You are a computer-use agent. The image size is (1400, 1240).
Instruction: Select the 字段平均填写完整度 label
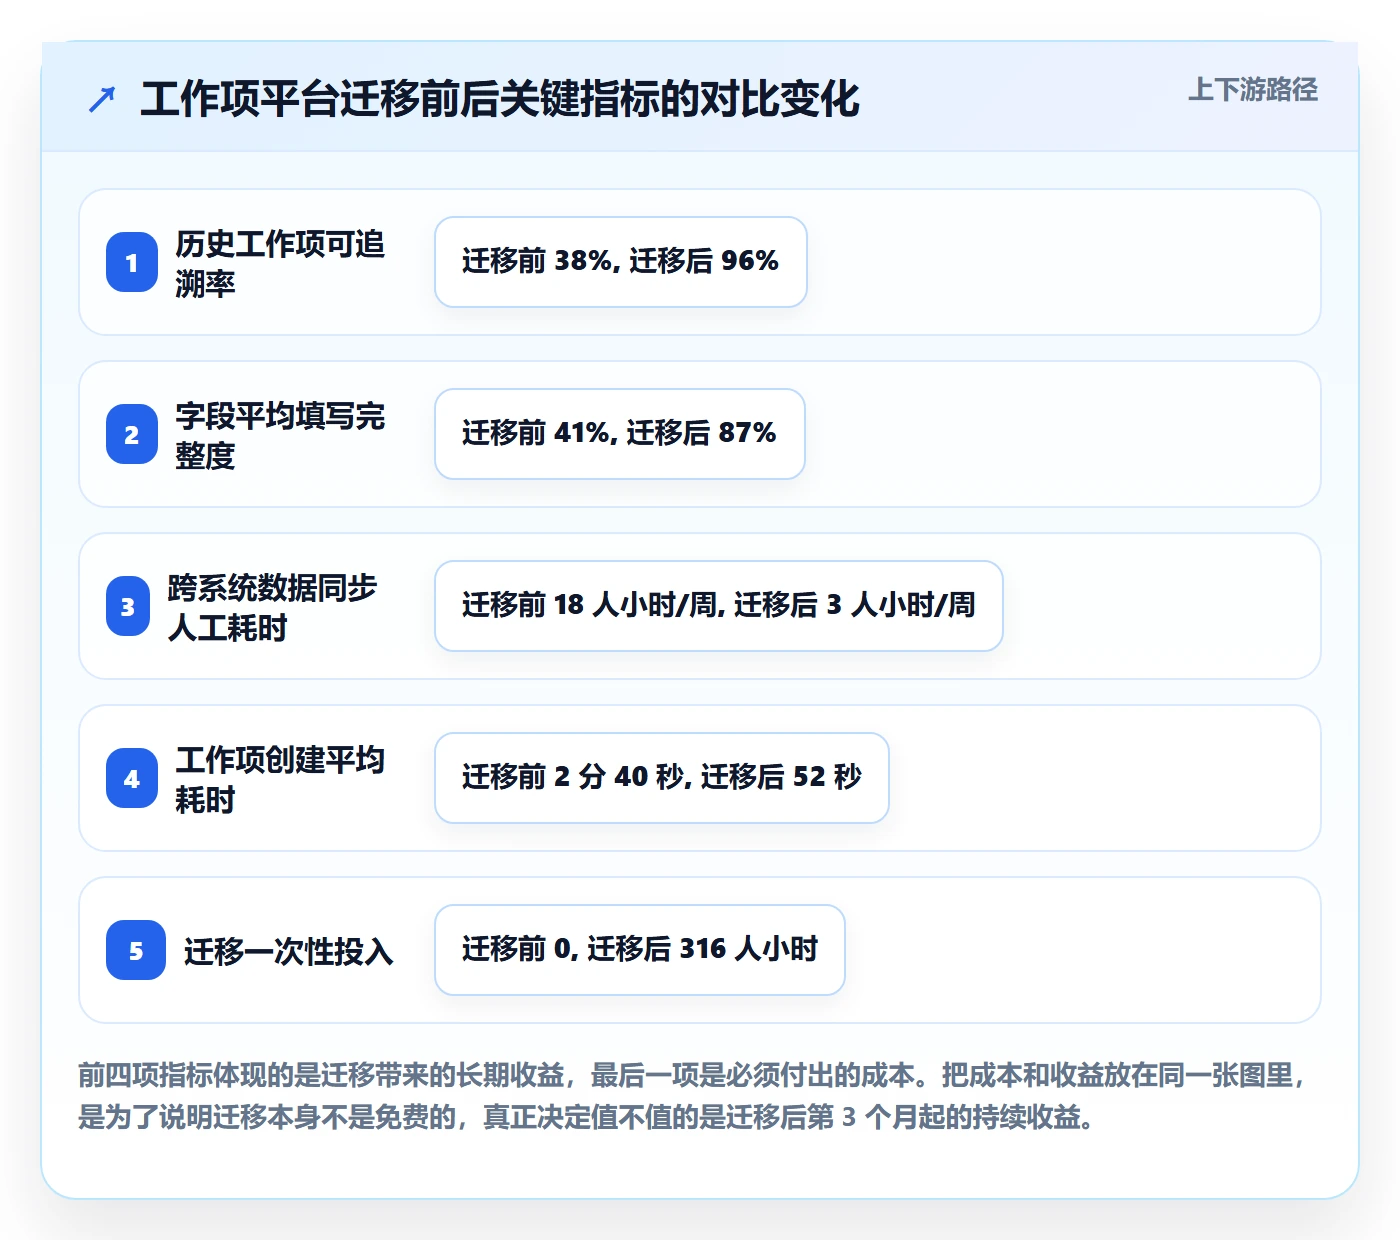coord(280,435)
